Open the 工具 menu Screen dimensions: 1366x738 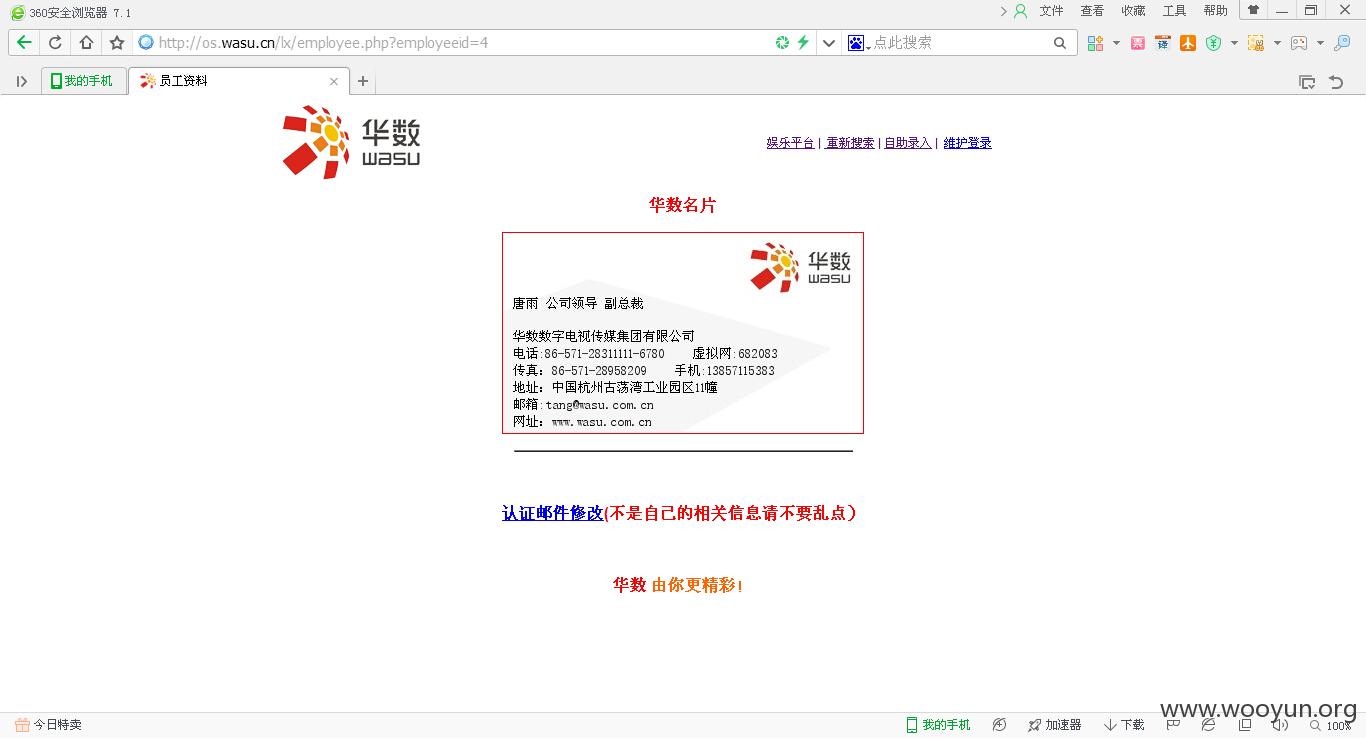click(x=1174, y=11)
